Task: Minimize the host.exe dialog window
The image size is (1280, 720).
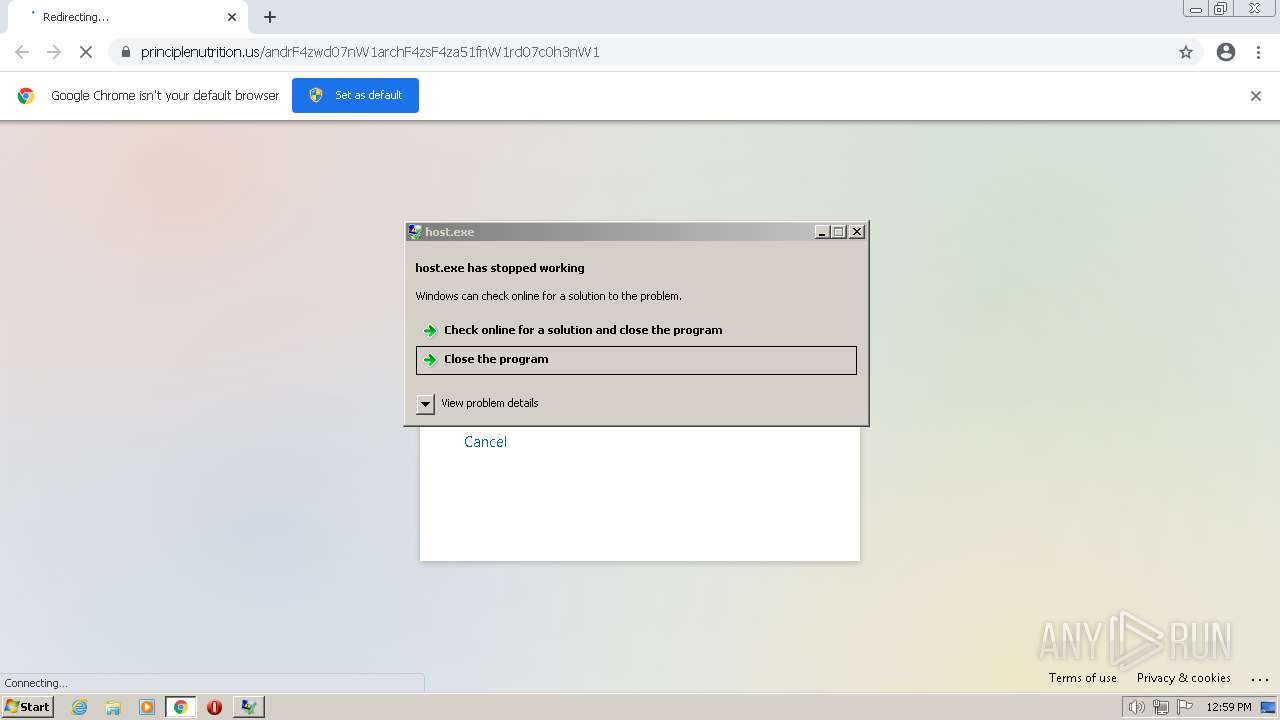Action: click(x=822, y=232)
